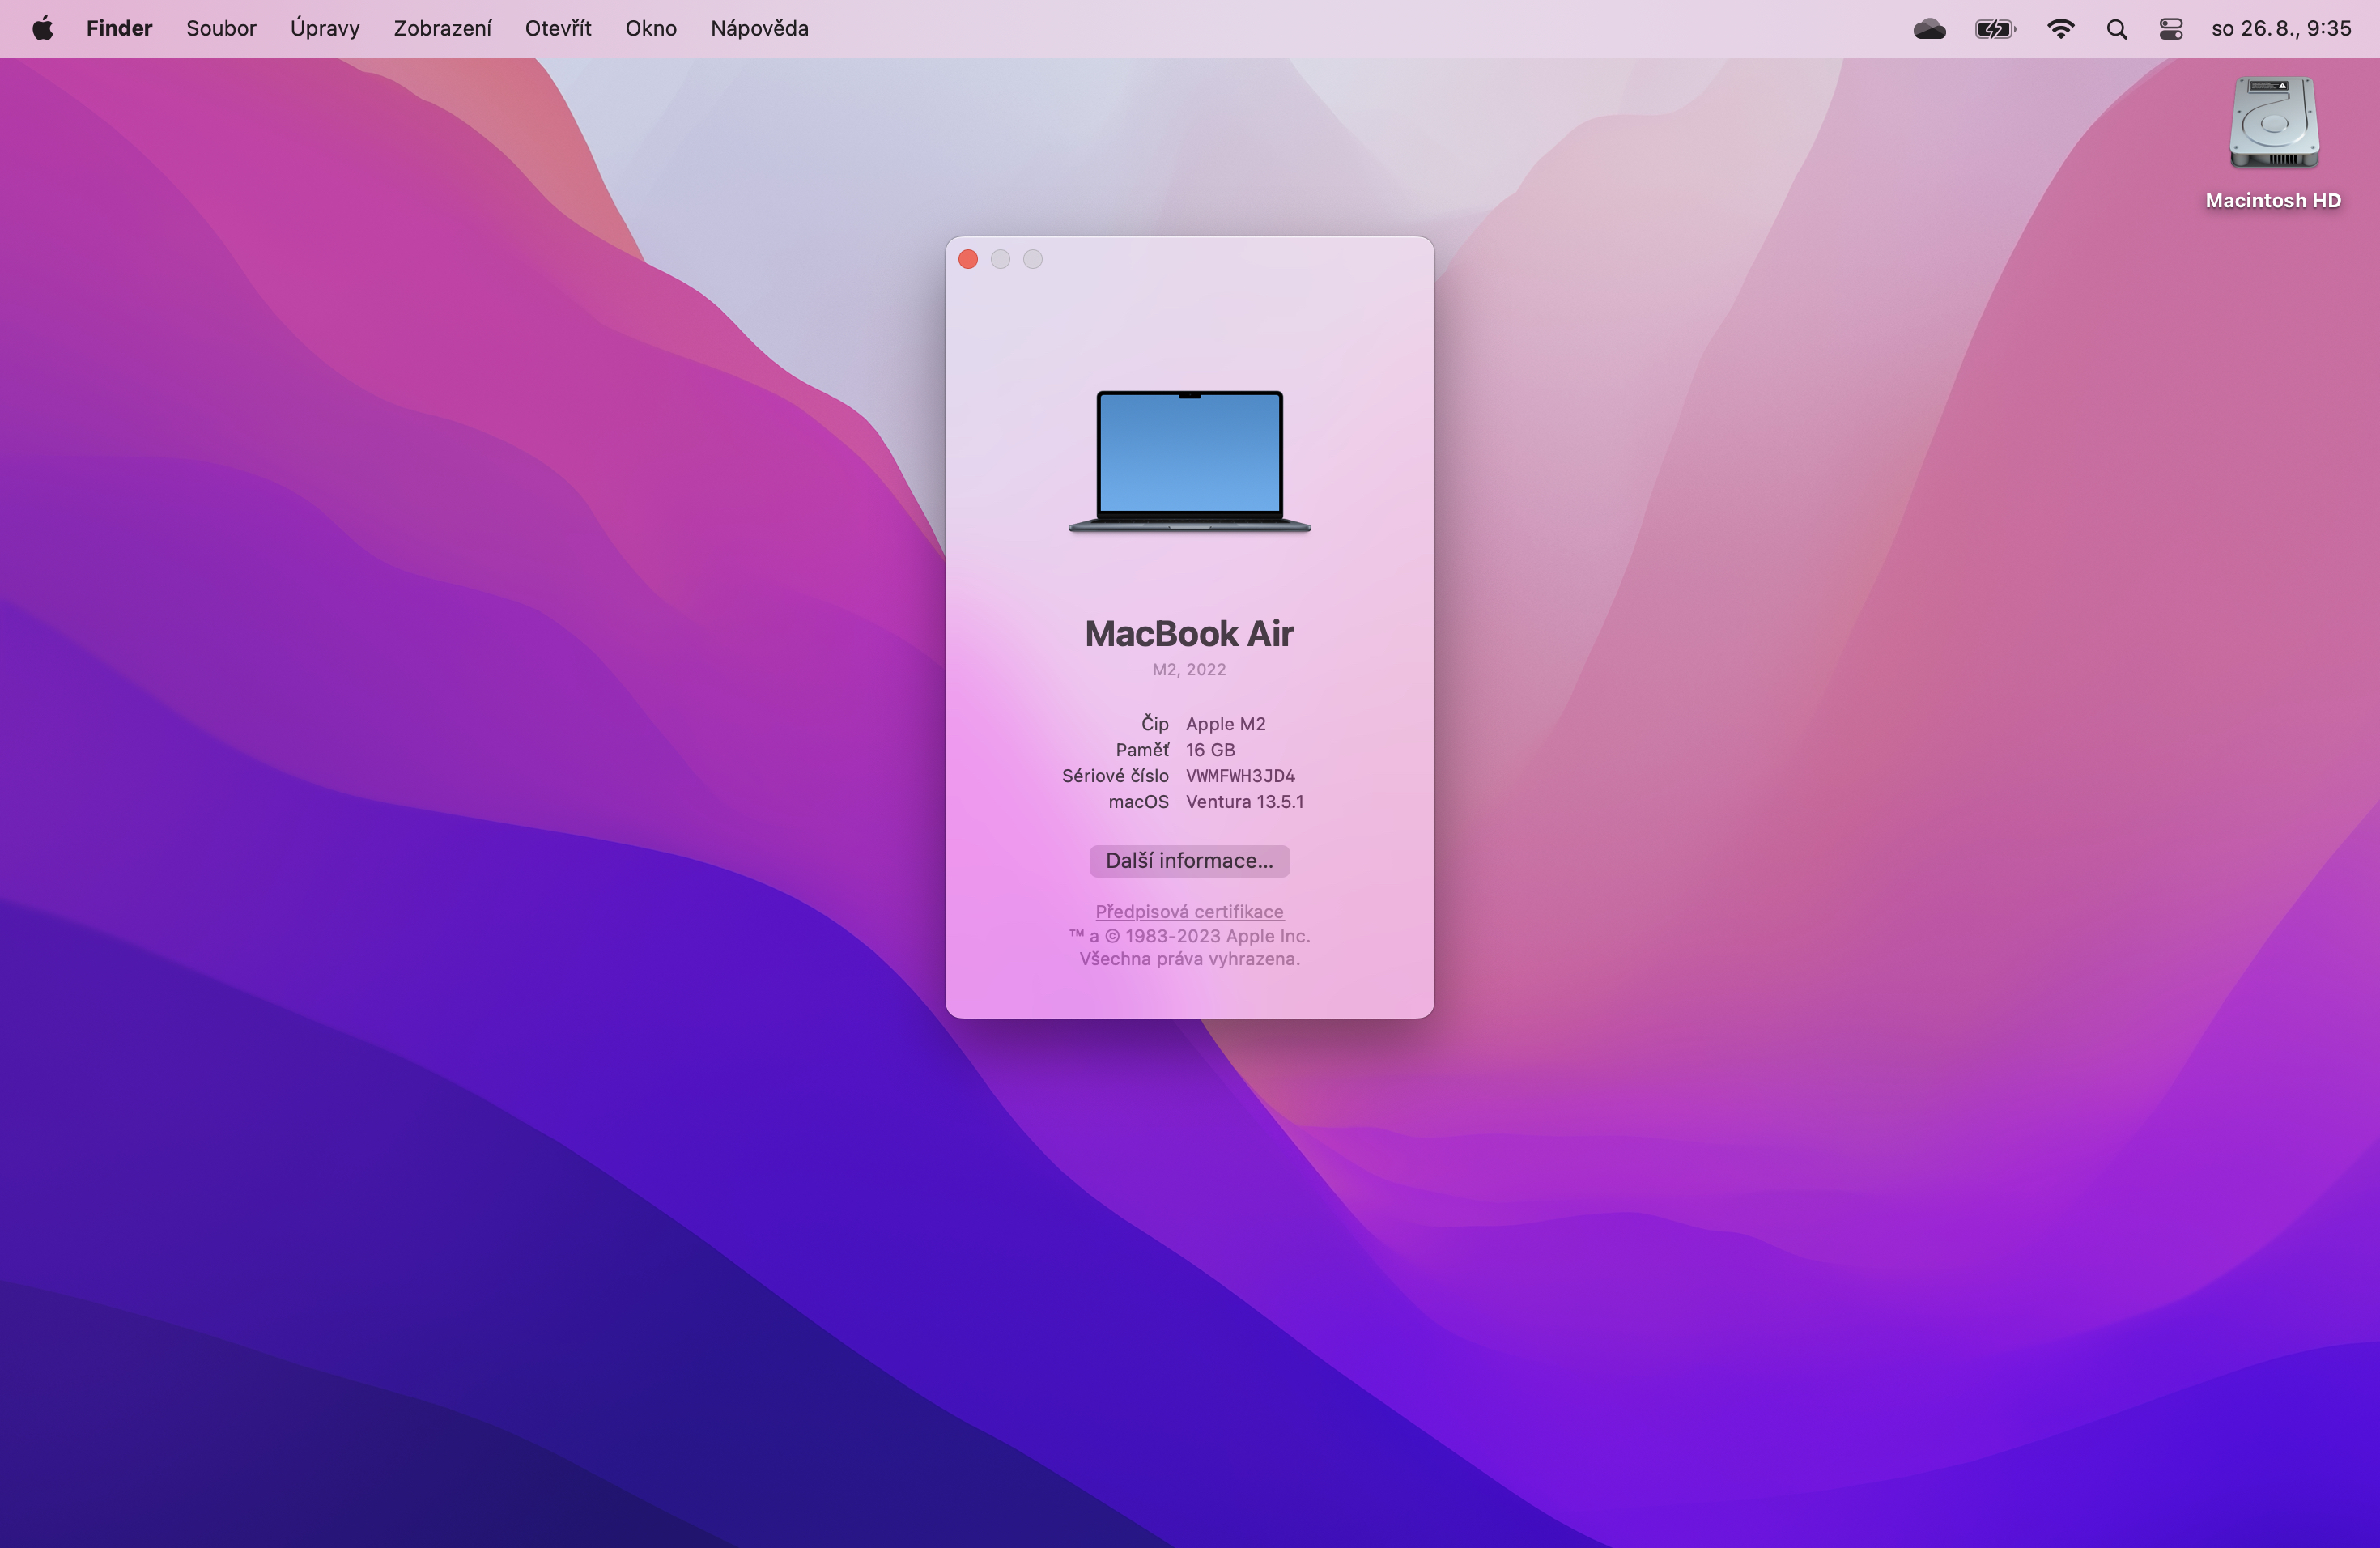The width and height of the screenshot is (2380, 1548).
Task: Click the Další informace button
Action: 1189,861
